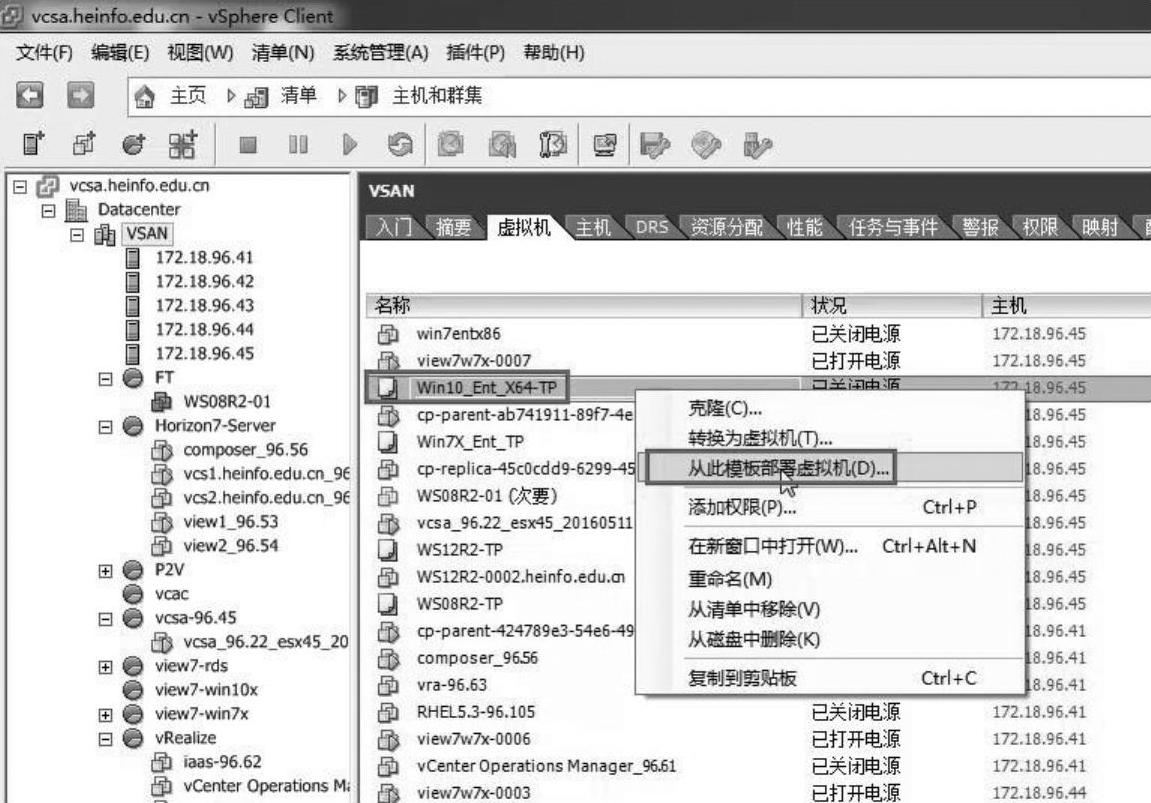Click the FT resource pool icon
Viewport: 1151px width, 803px height.
coord(133,377)
